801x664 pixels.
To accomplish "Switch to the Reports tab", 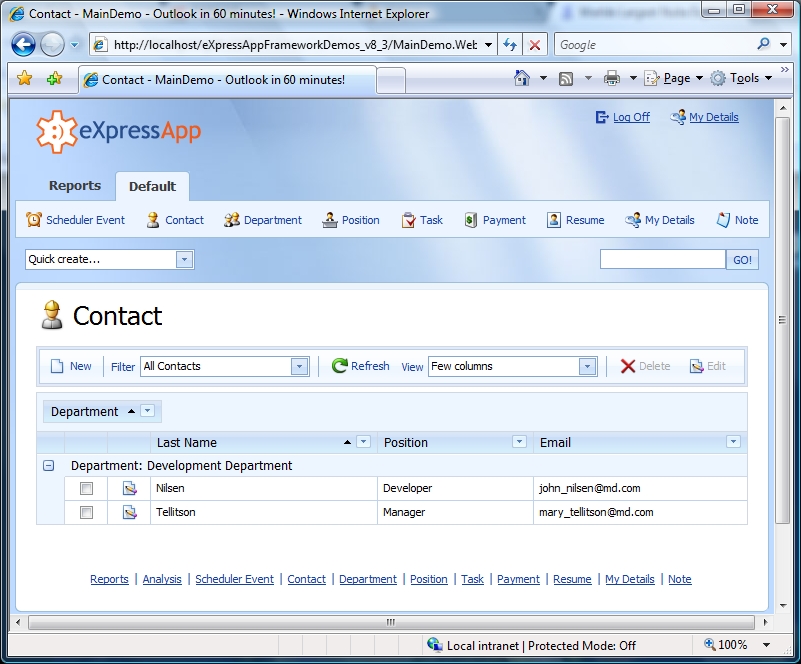I will (x=75, y=185).
